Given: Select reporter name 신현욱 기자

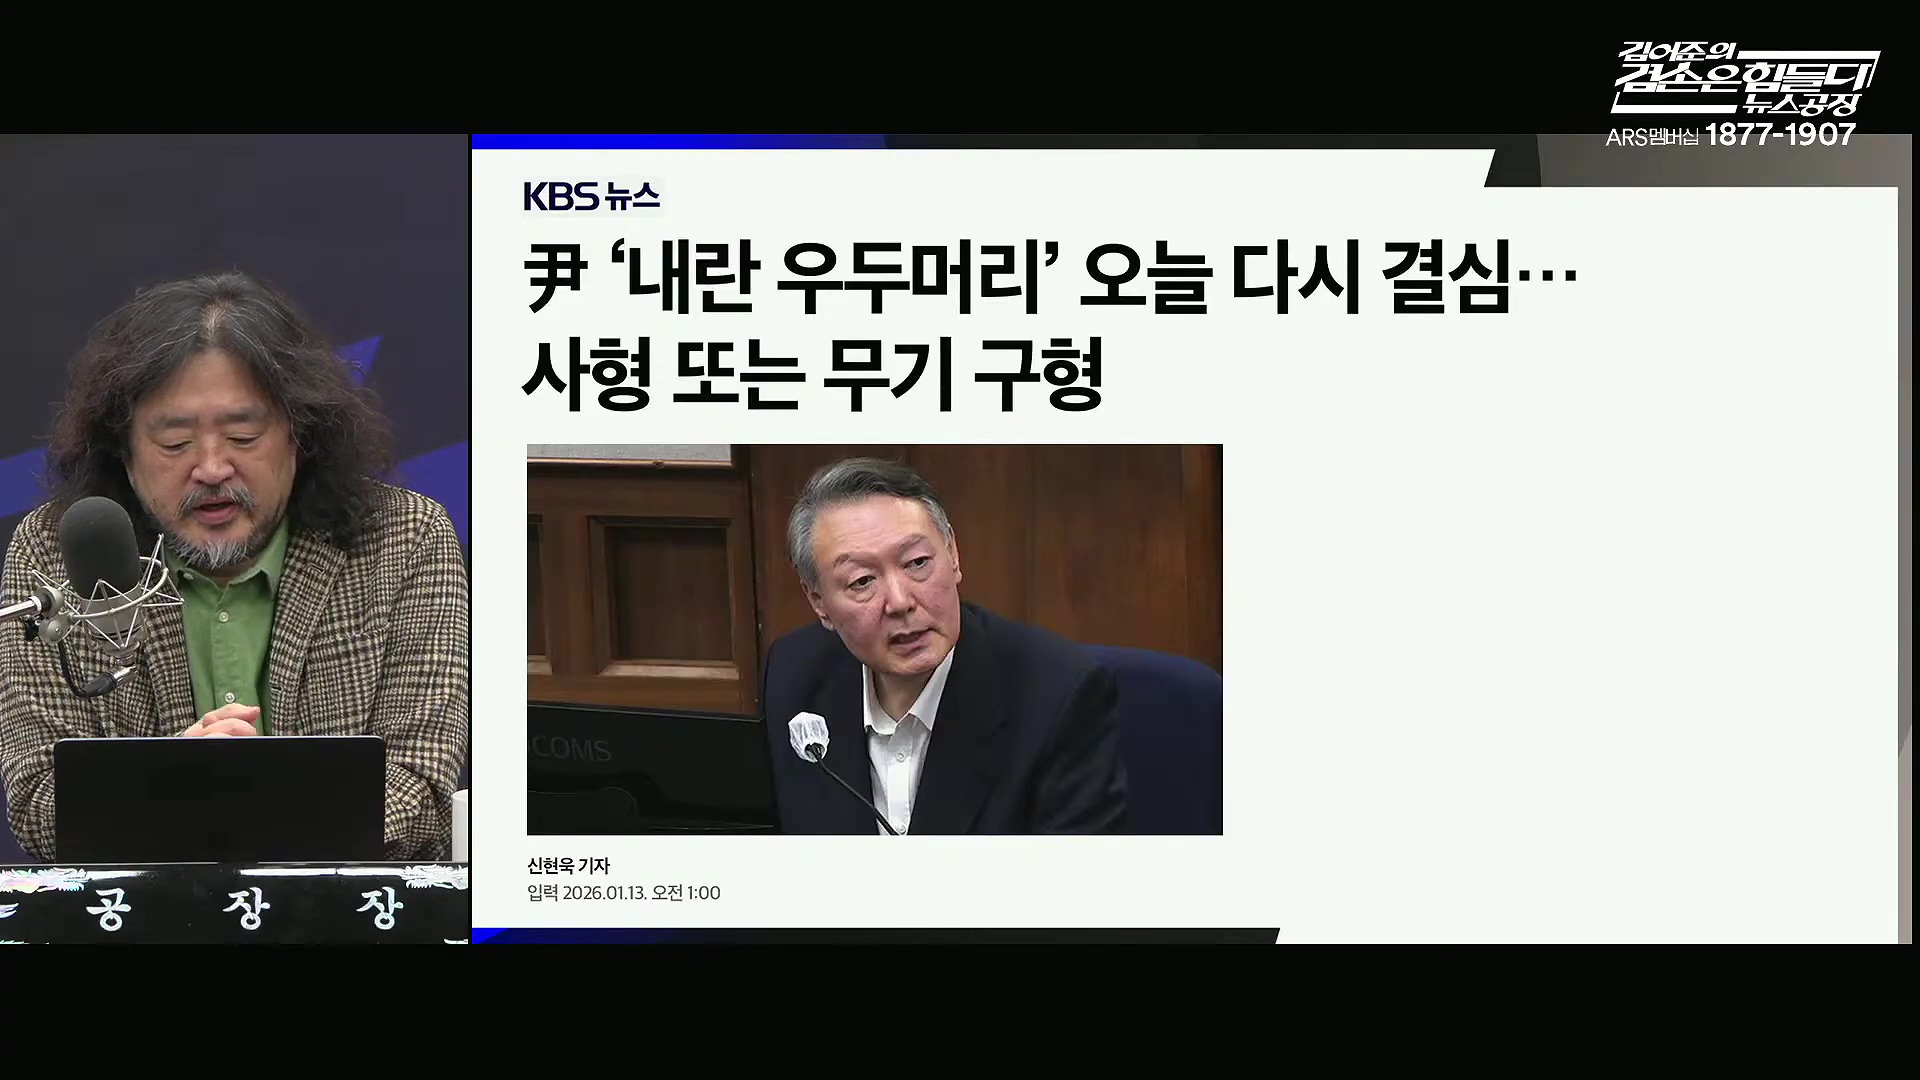Looking at the screenshot, I should [x=568, y=866].
